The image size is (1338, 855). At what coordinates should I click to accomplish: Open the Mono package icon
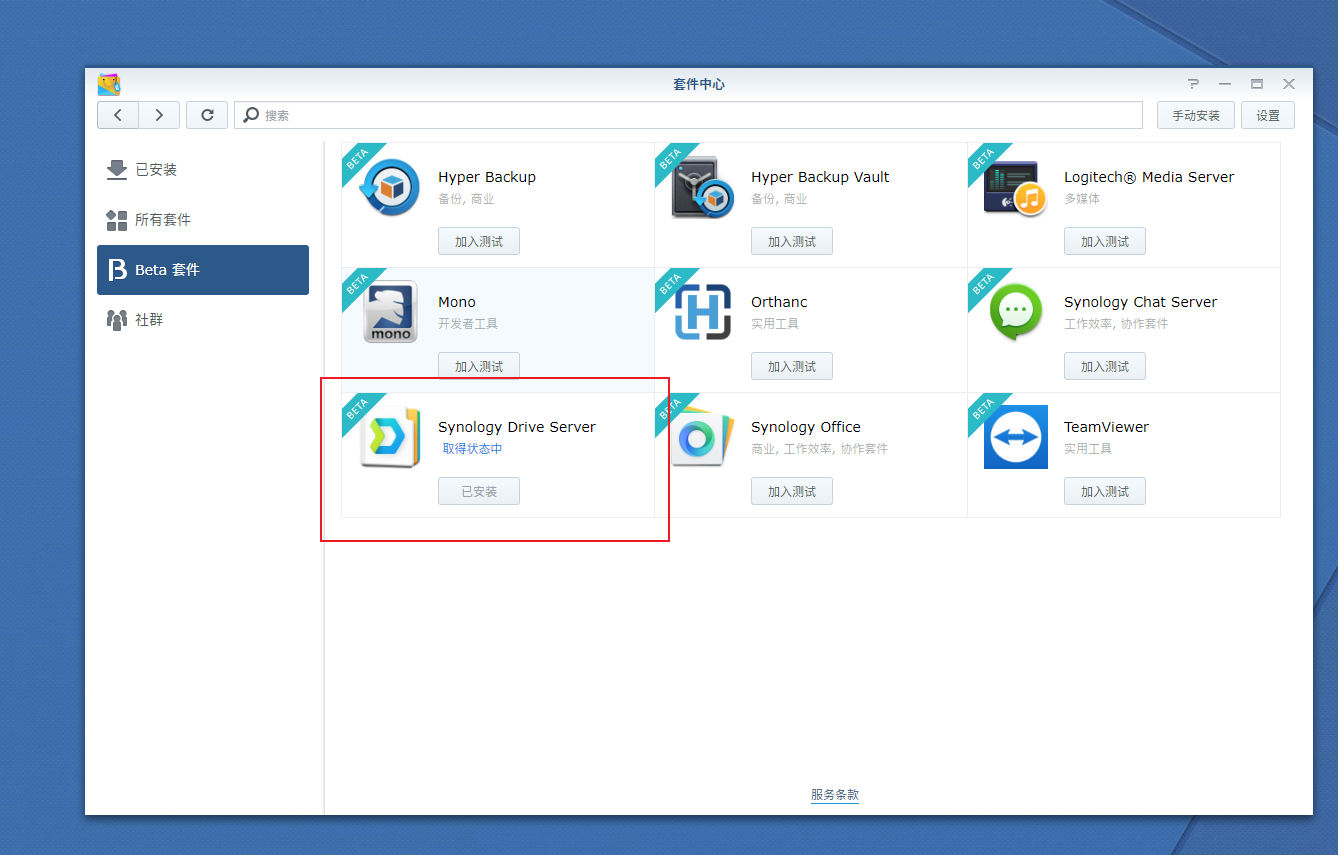(390, 312)
